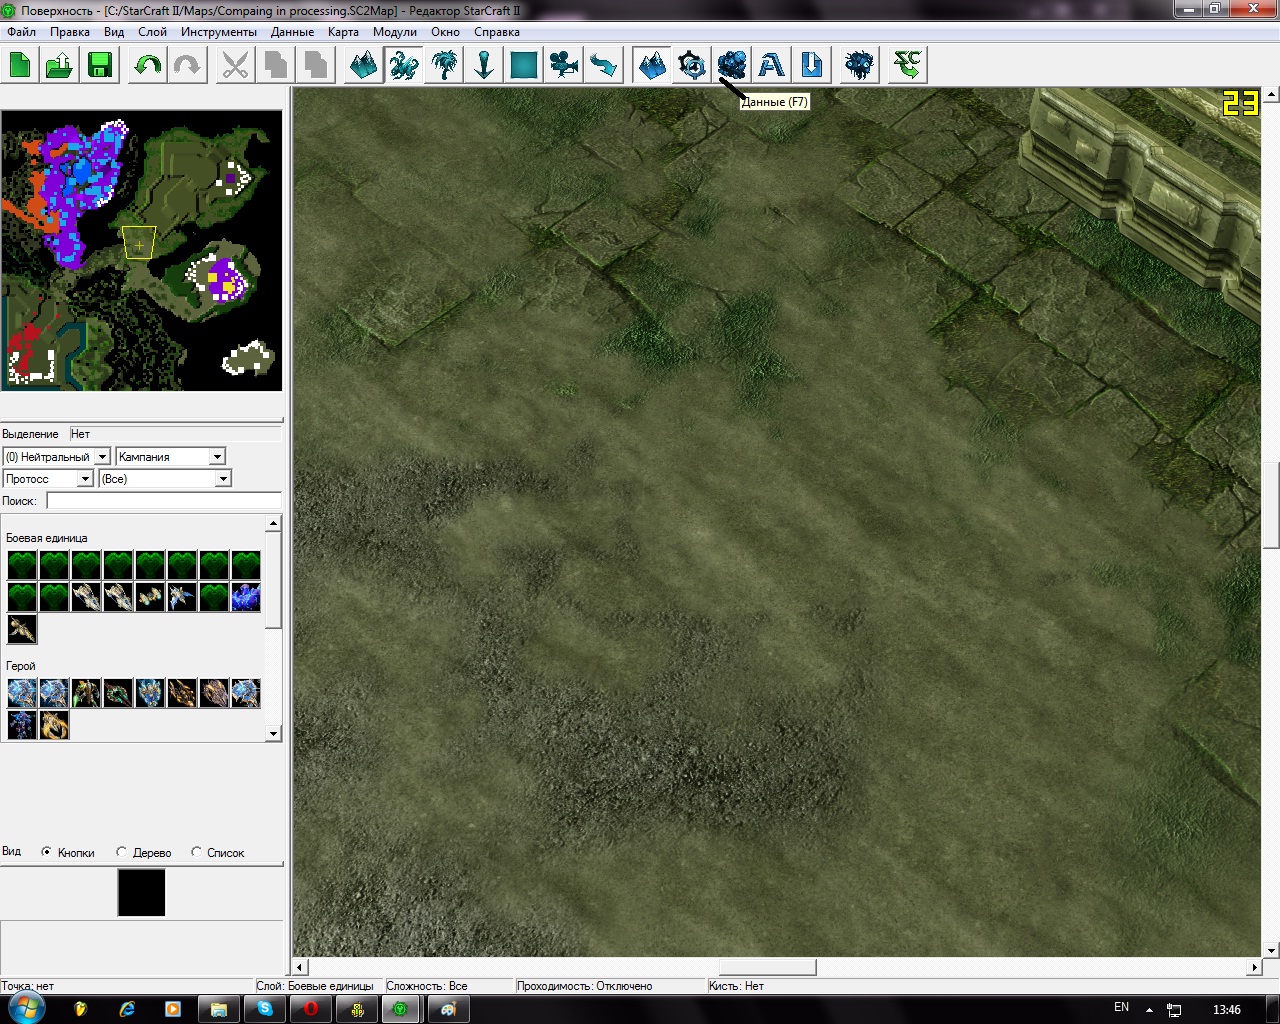The image size is (1280, 1024).
Task: Open the Окно menu
Action: tap(445, 32)
